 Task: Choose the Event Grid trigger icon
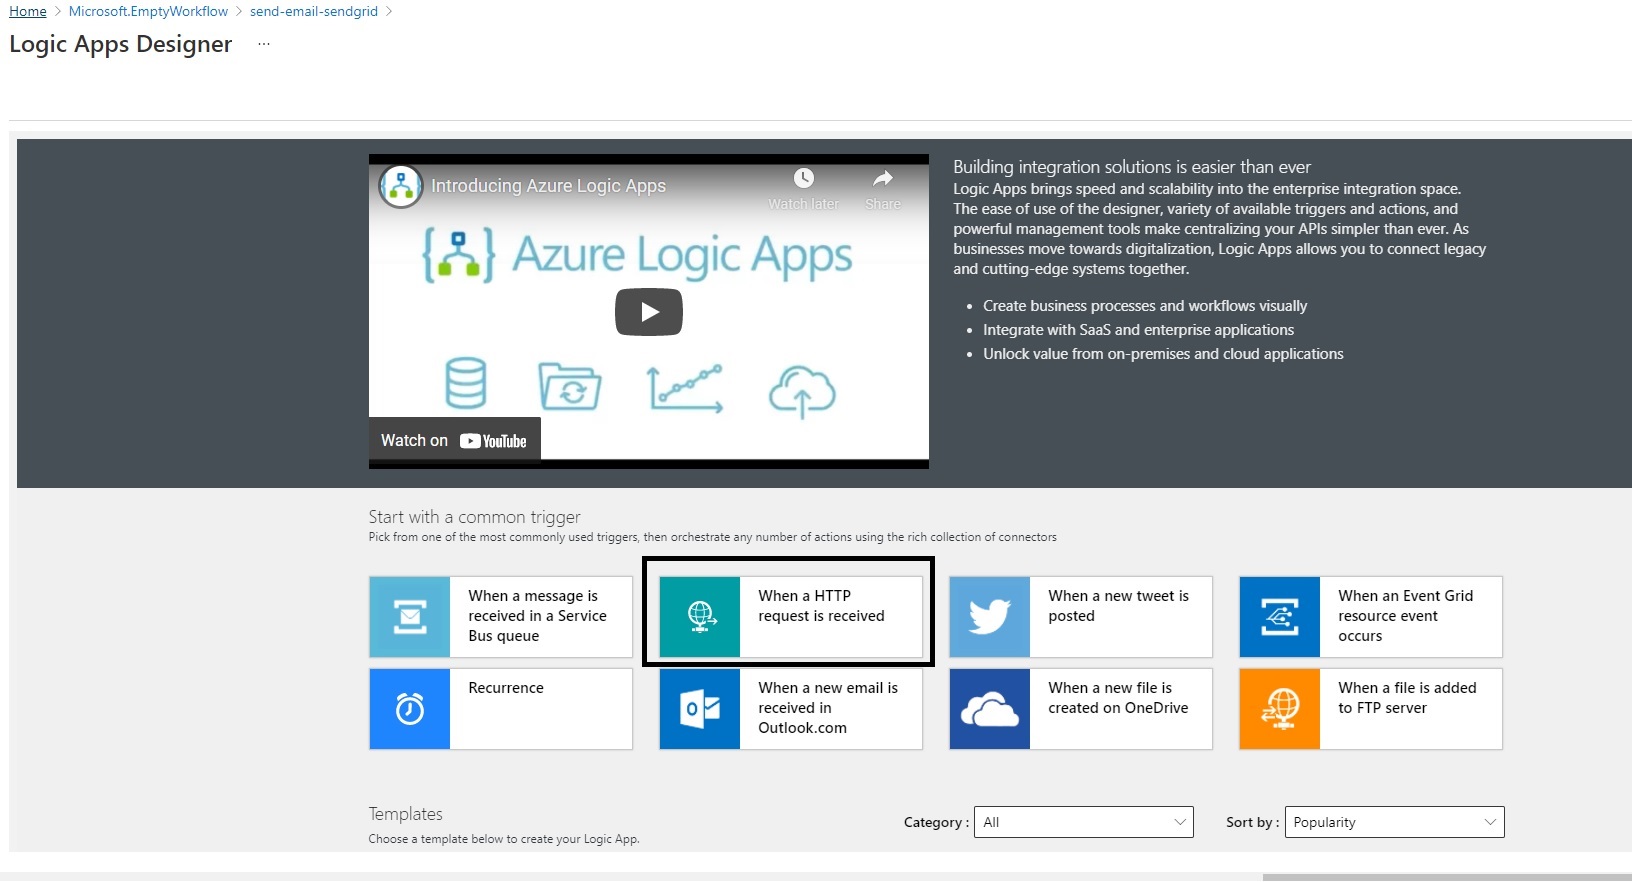coord(1280,617)
